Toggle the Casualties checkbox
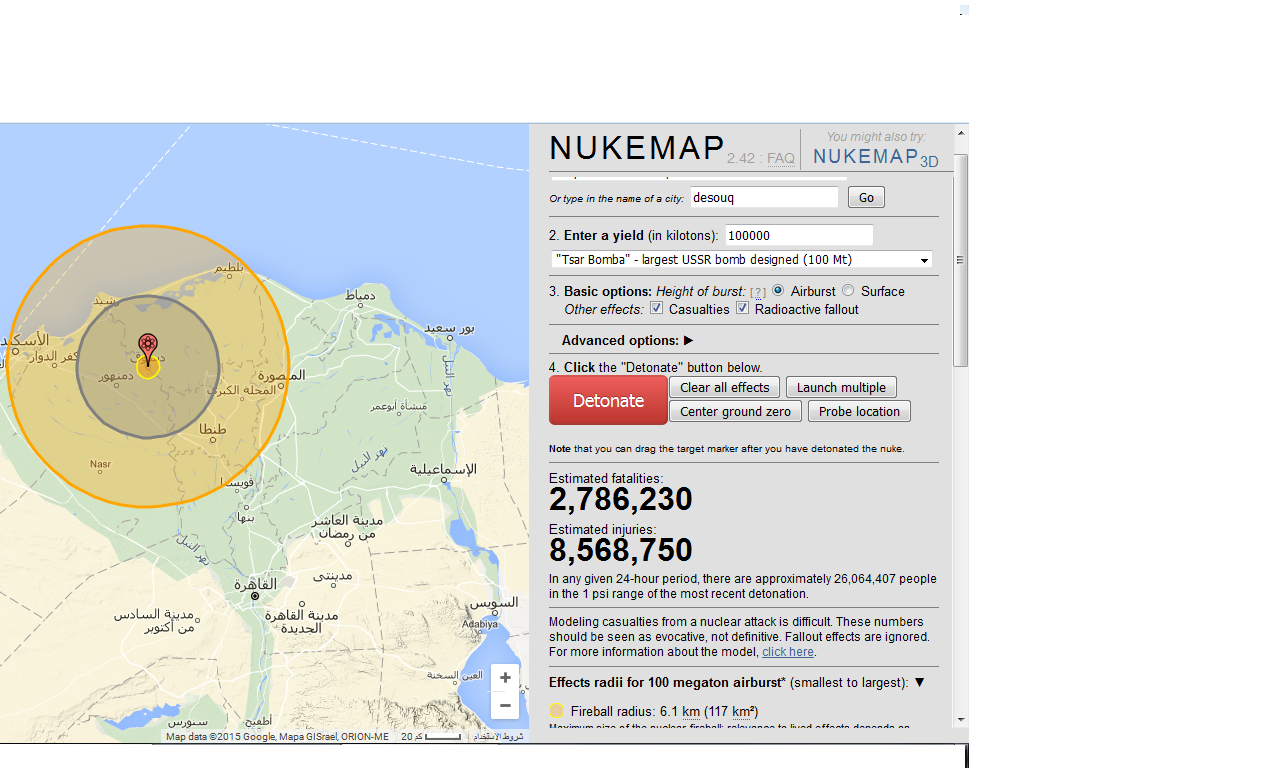 [657, 309]
